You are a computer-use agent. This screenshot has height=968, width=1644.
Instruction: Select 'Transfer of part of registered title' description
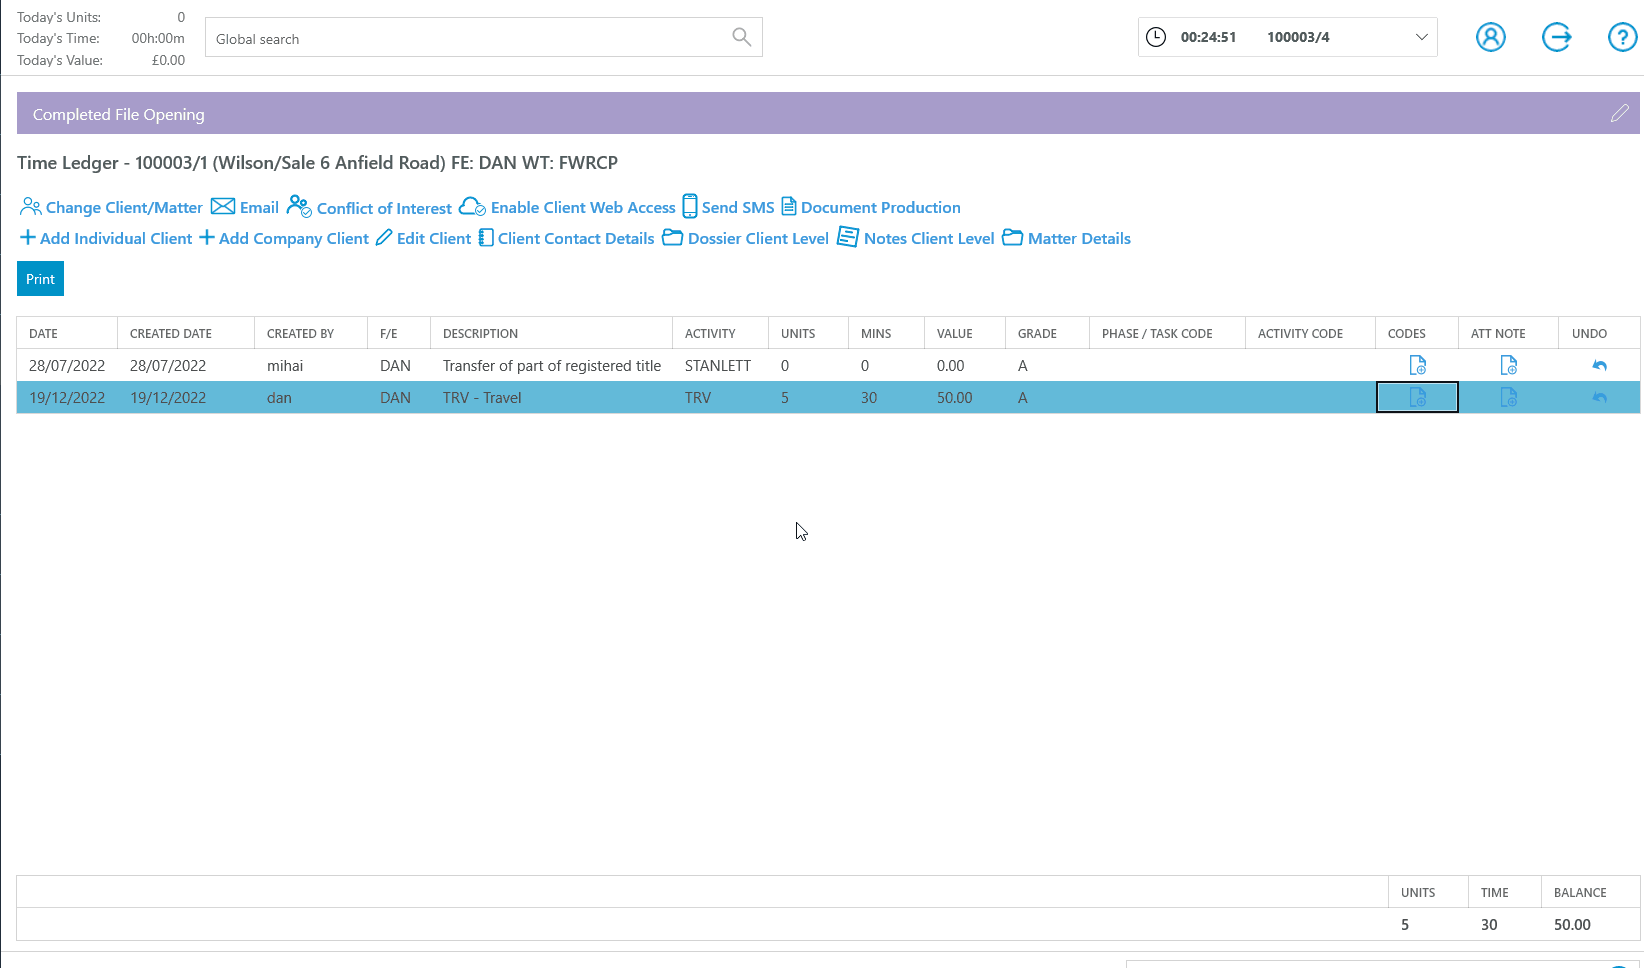pos(552,365)
